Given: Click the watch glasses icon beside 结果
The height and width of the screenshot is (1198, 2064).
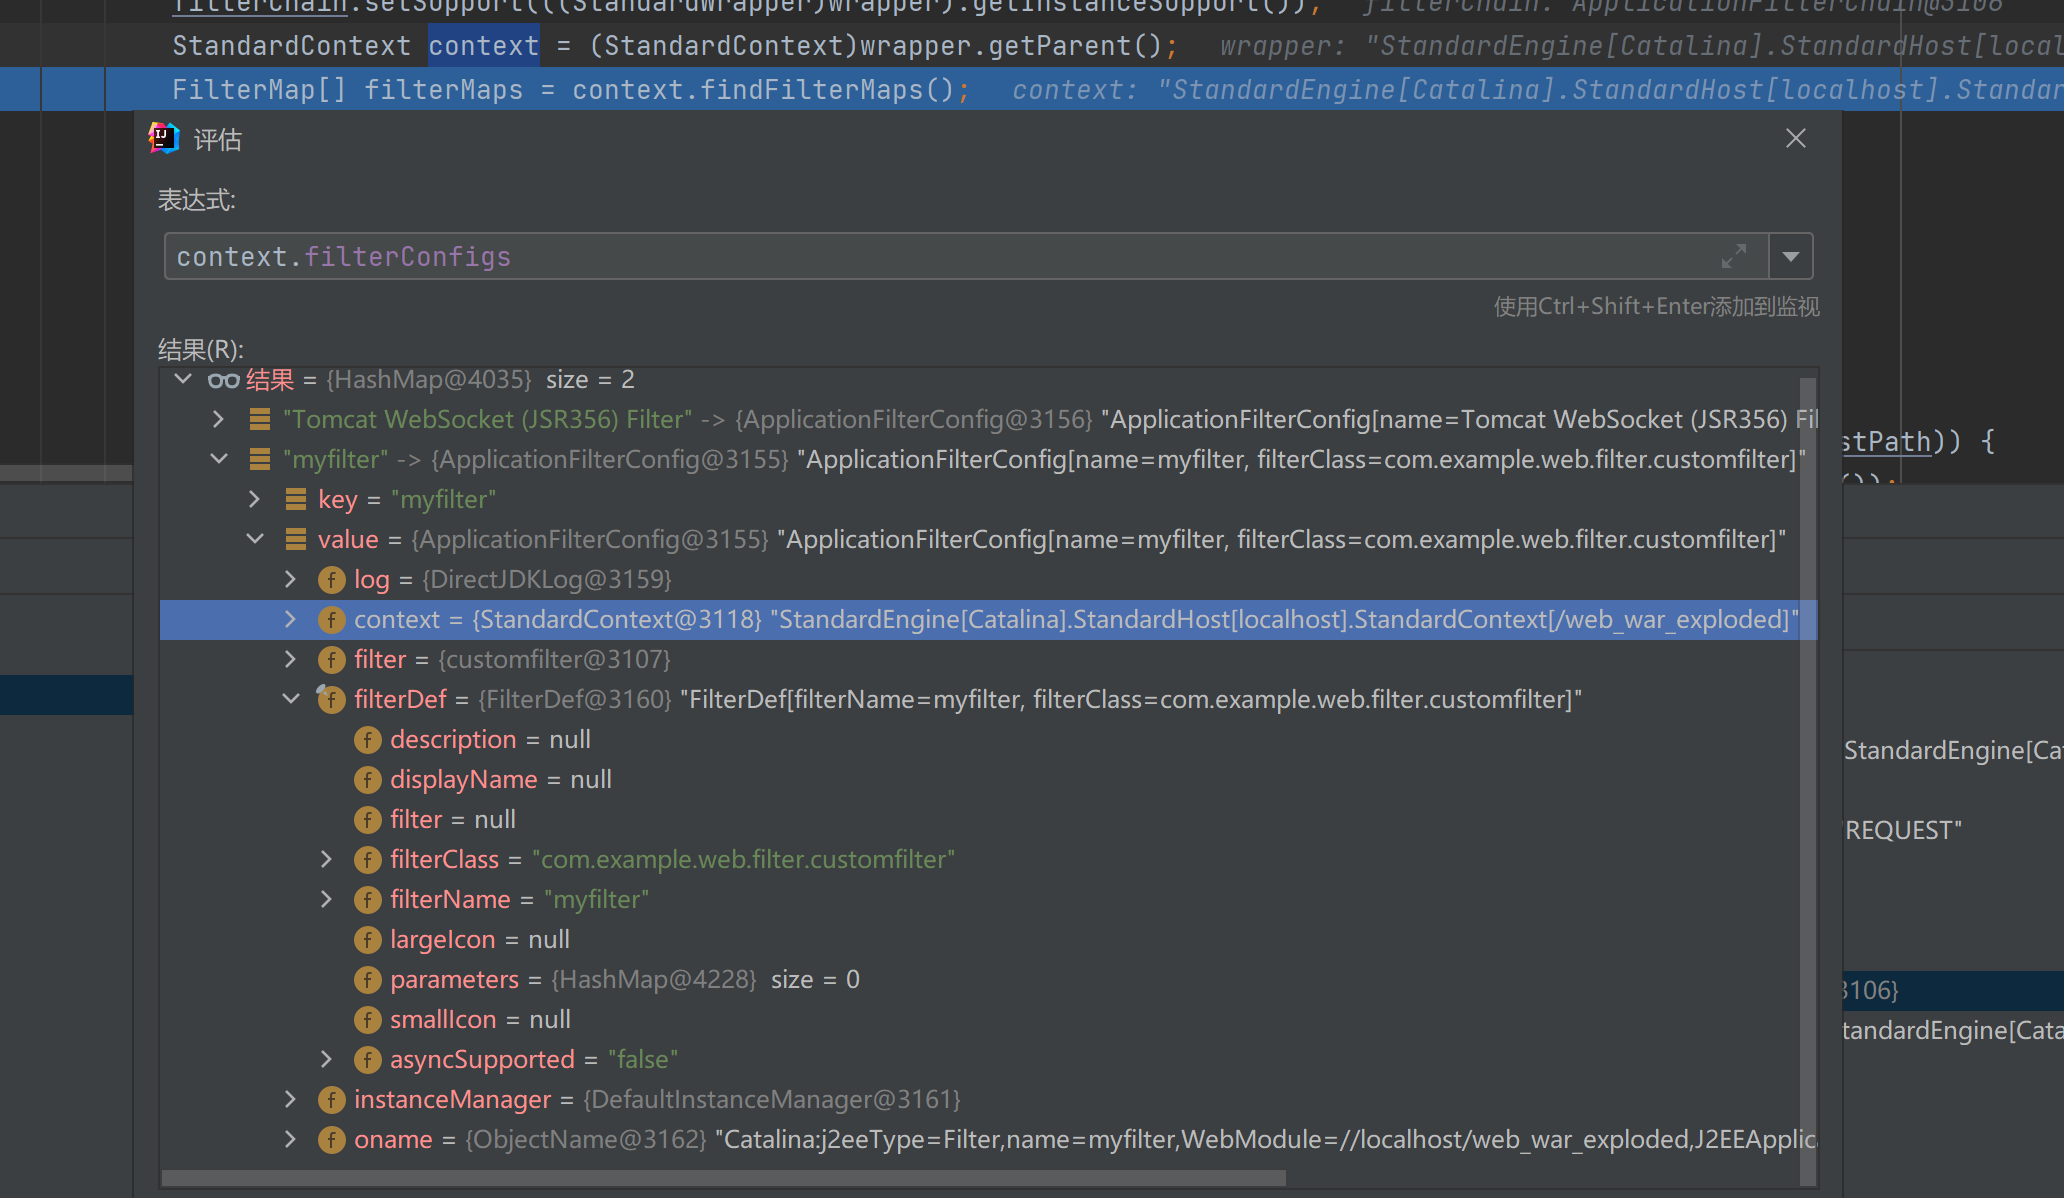Looking at the screenshot, I should click(223, 380).
